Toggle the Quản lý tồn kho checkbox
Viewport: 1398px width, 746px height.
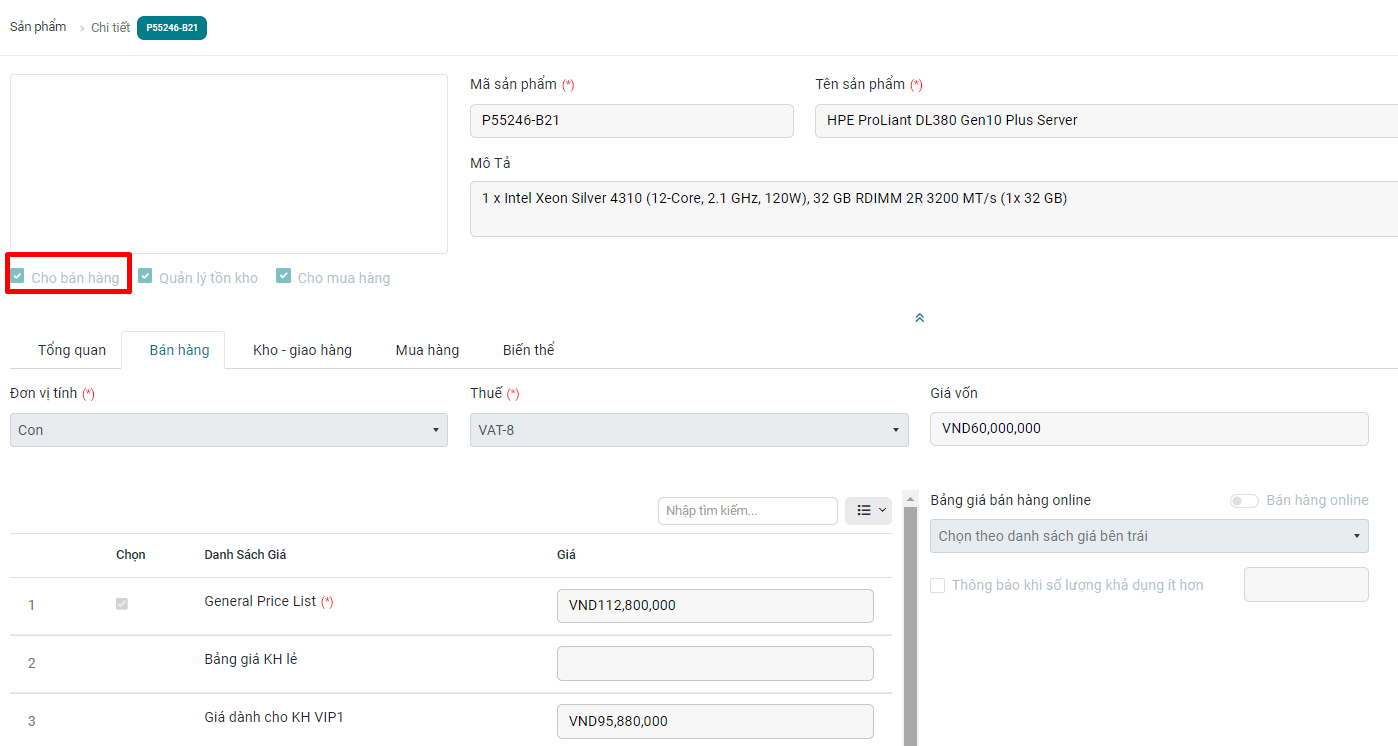[145, 277]
